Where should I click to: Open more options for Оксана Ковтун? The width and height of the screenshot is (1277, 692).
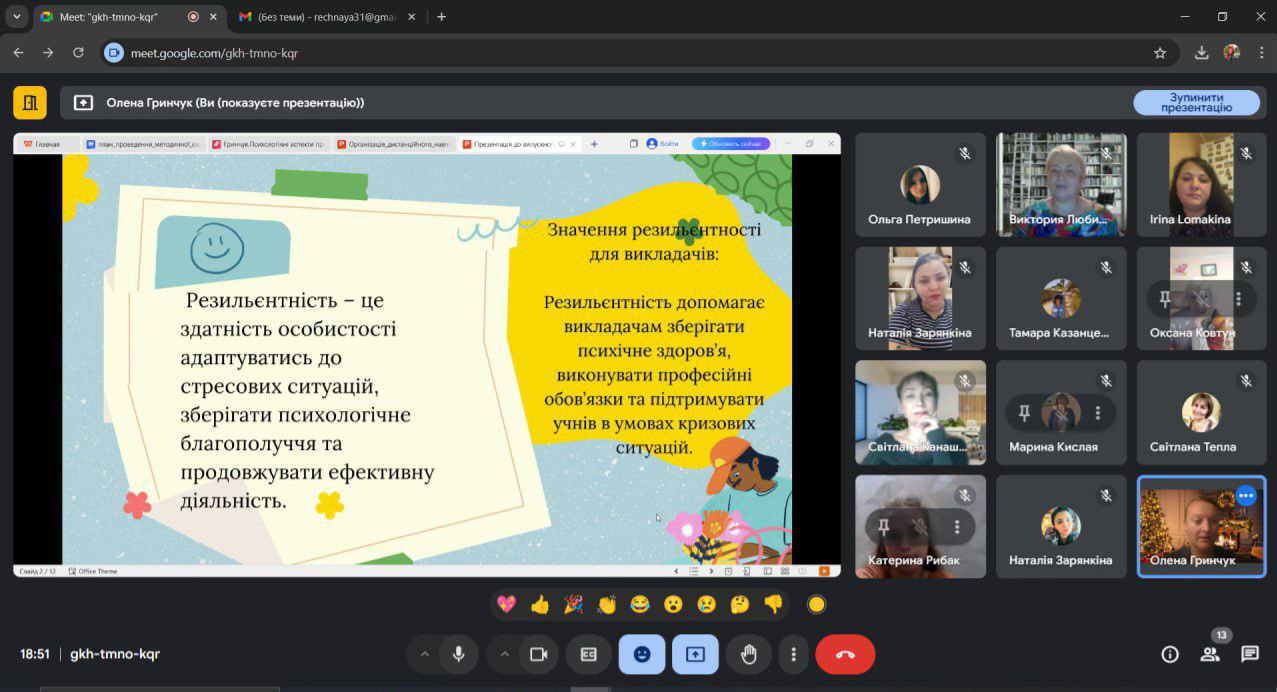click(x=1238, y=298)
